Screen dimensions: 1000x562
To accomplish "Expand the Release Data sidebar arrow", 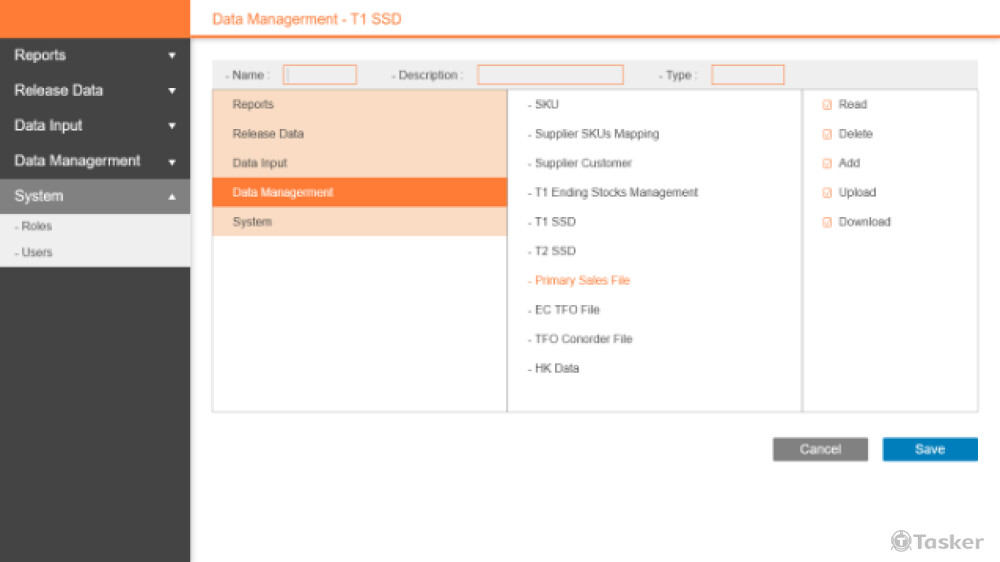I will [172, 91].
